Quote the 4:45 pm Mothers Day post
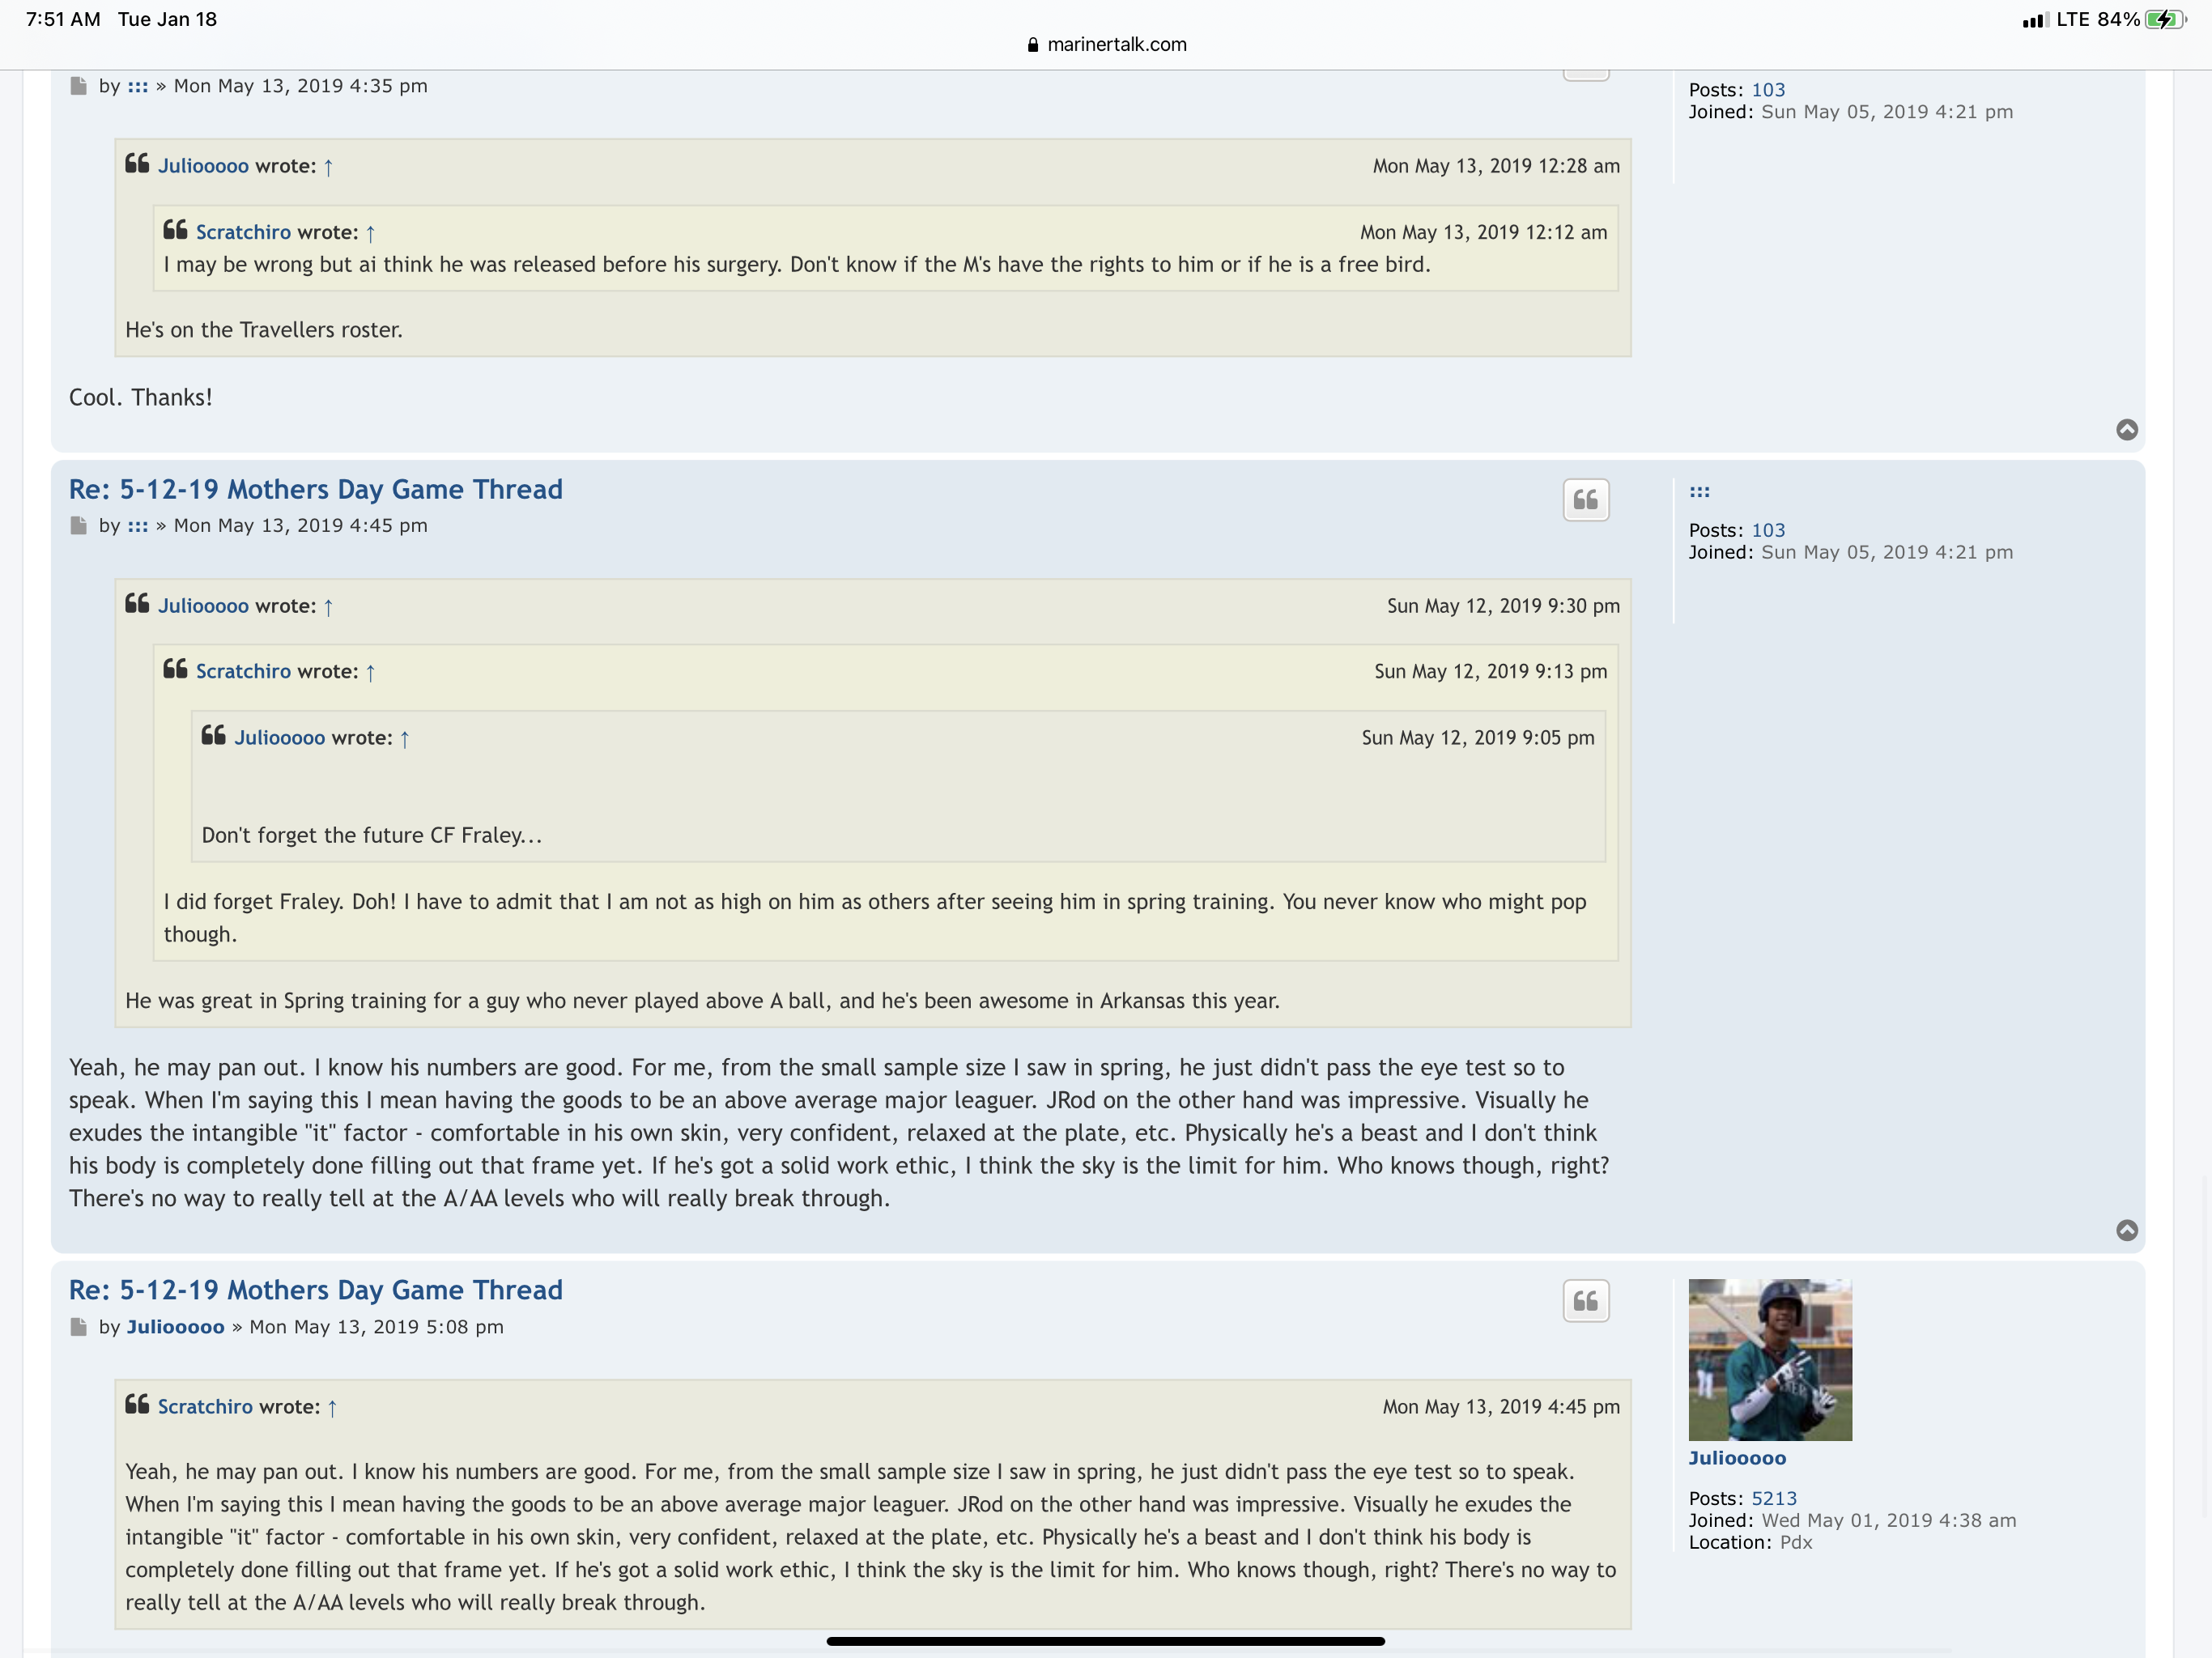The height and width of the screenshot is (1658, 2212). click(1585, 500)
